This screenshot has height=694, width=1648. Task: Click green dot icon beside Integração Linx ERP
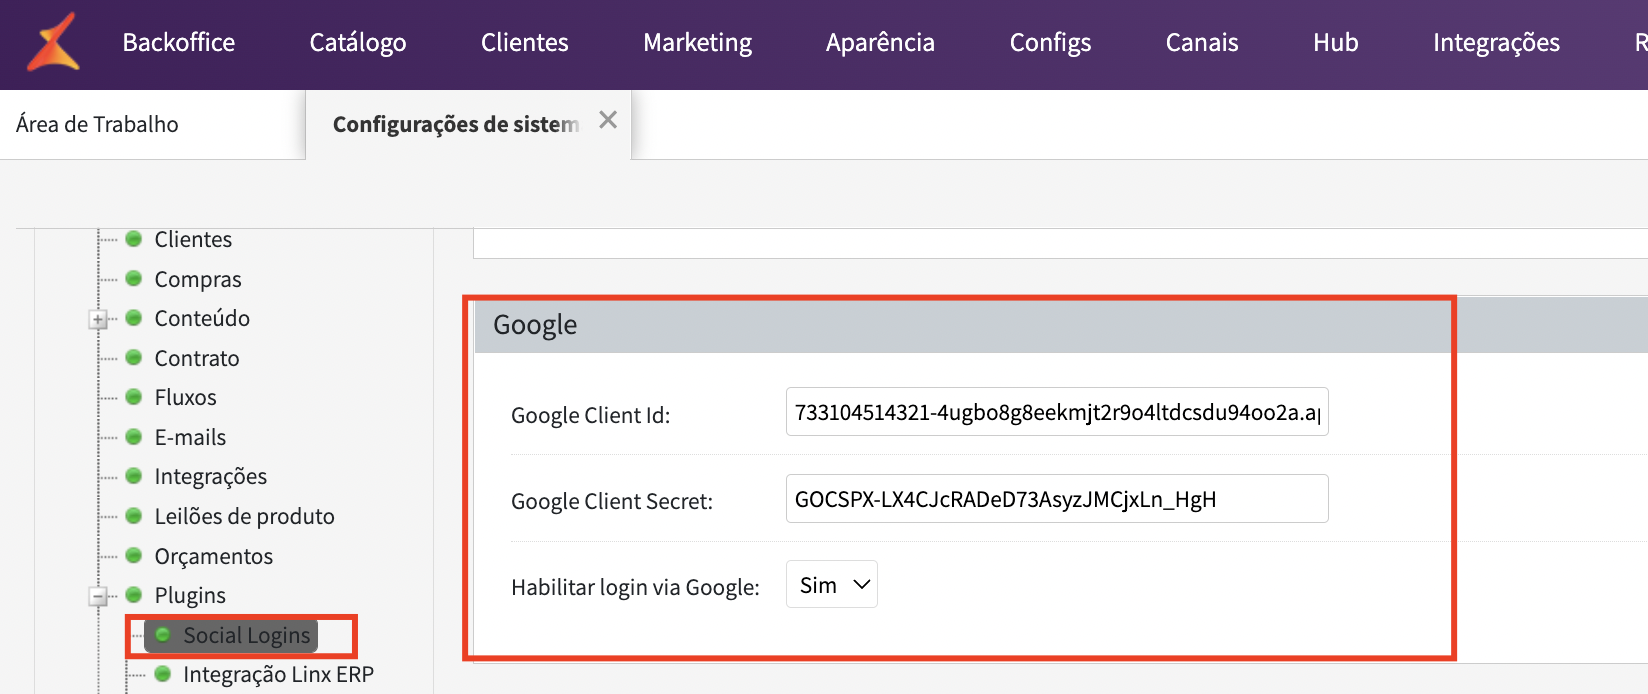[x=163, y=674]
